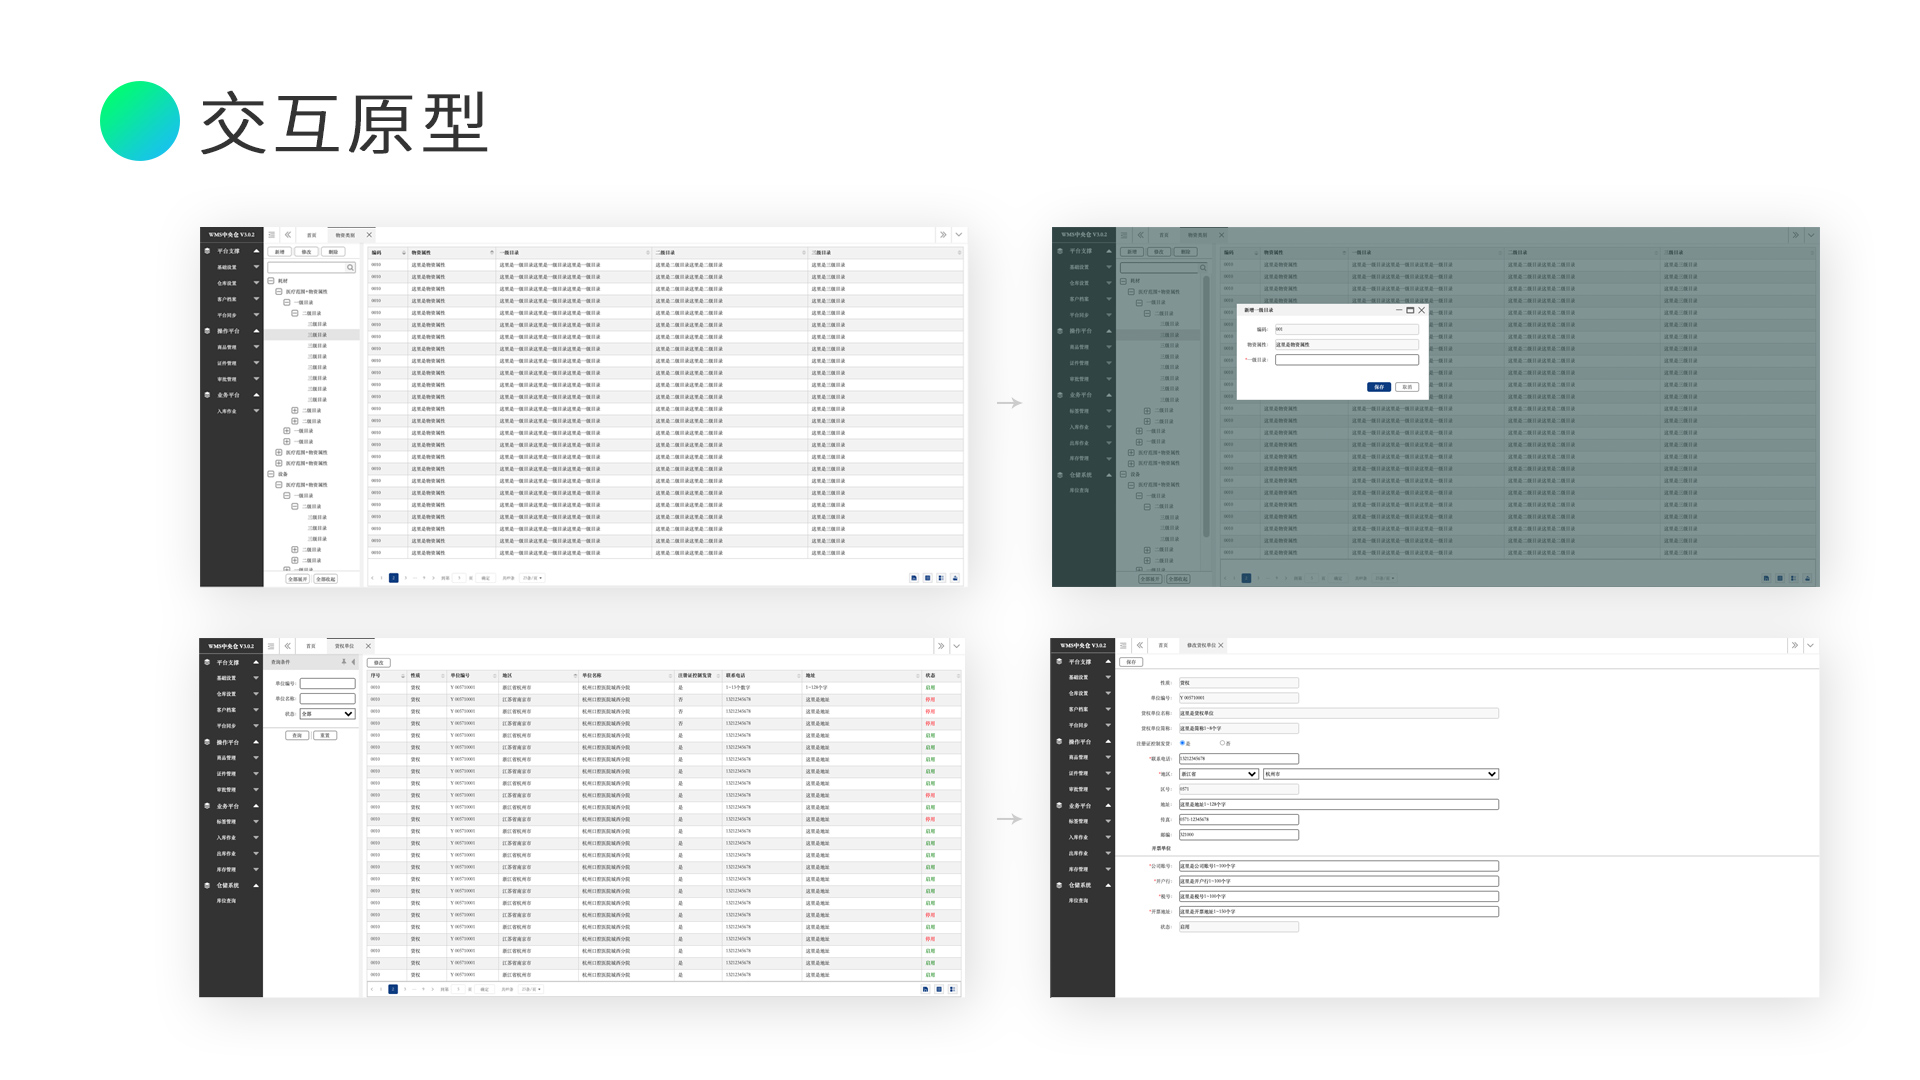The height and width of the screenshot is (1080, 1920).
Task: Focus 单位编号 field in 查询条件 panel
Action: [x=328, y=684]
